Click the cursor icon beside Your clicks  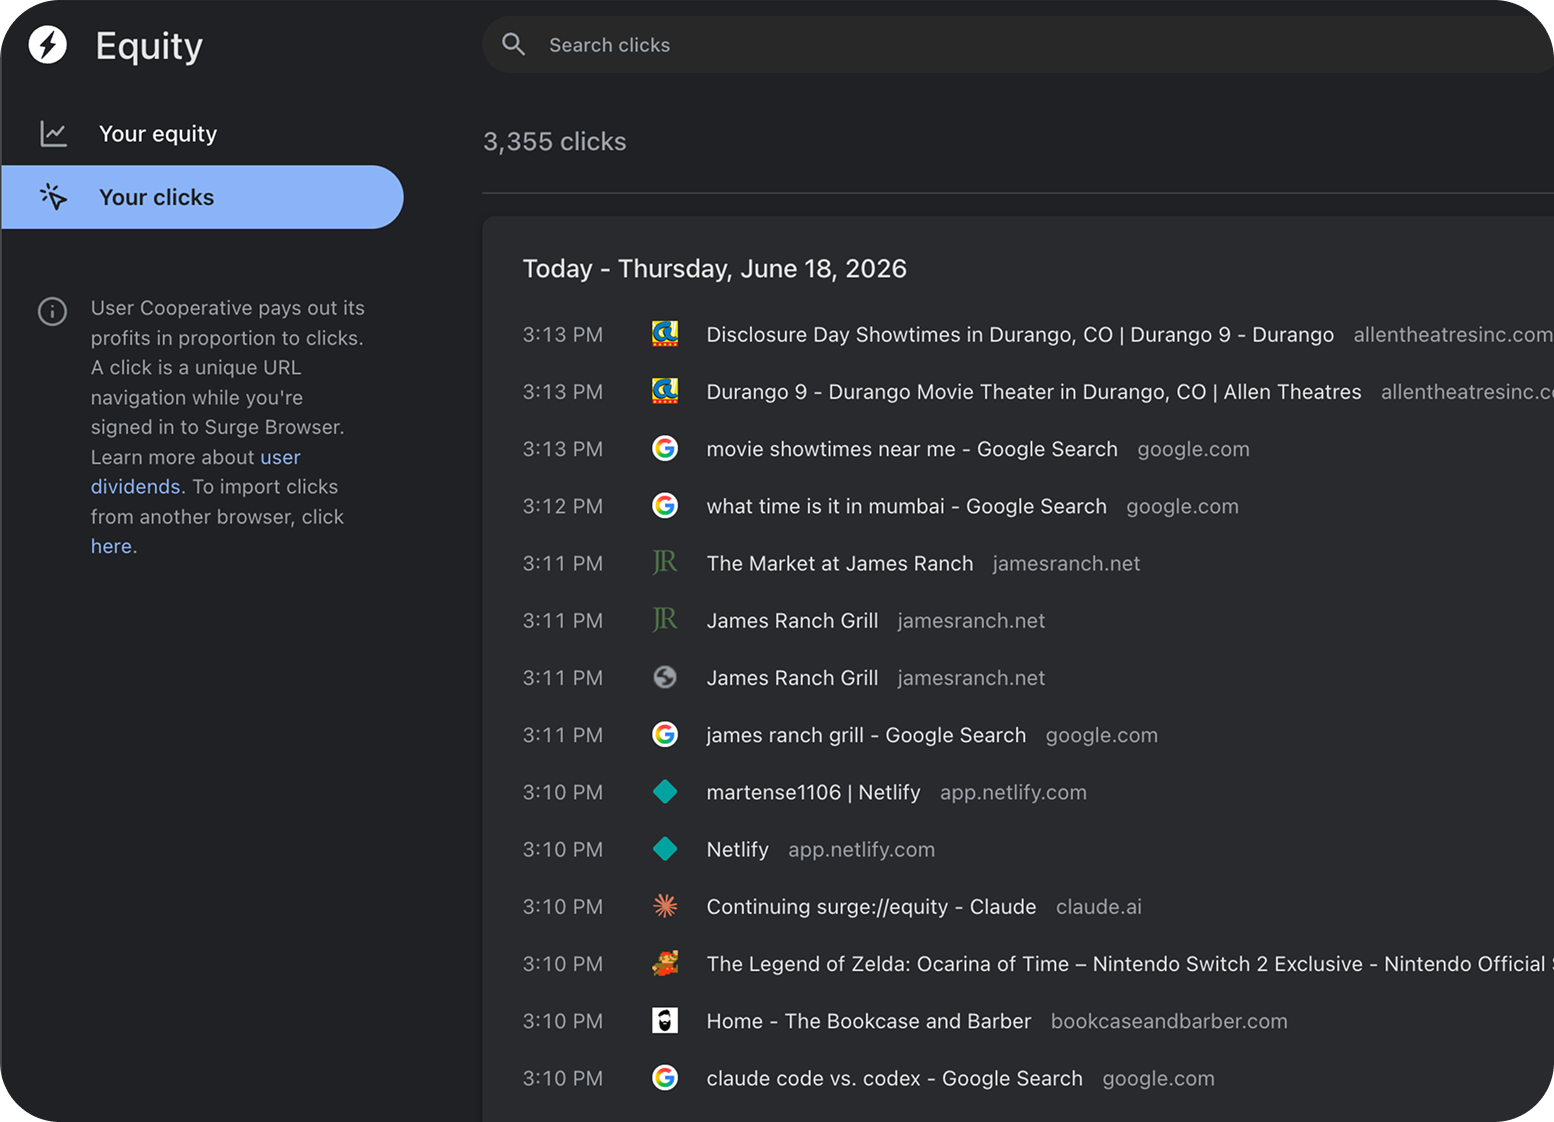[53, 197]
